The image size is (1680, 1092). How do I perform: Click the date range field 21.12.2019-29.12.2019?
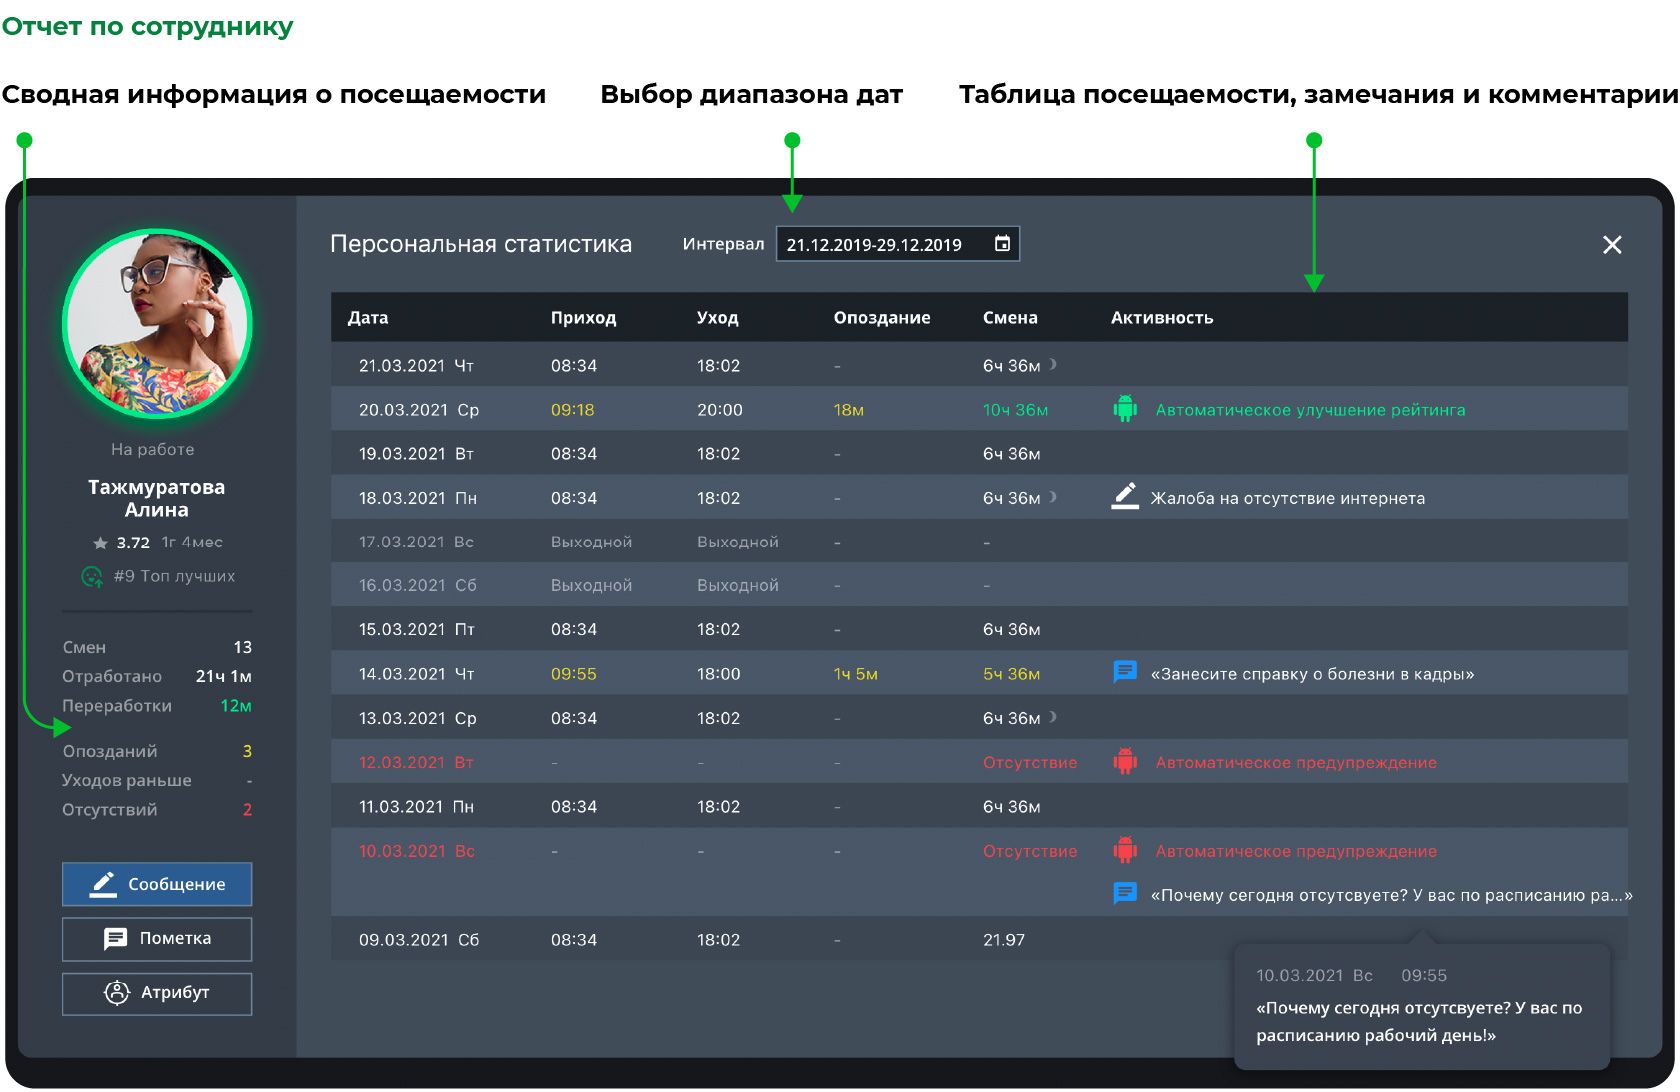pyautogui.click(x=897, y=244)
